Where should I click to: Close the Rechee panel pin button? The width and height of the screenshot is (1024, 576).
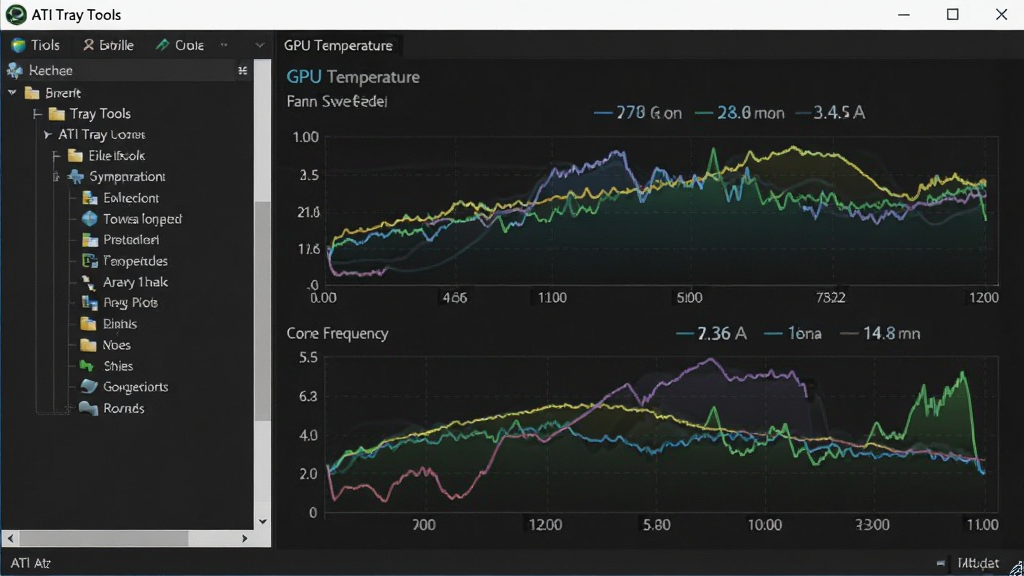[x=242, y=70]
